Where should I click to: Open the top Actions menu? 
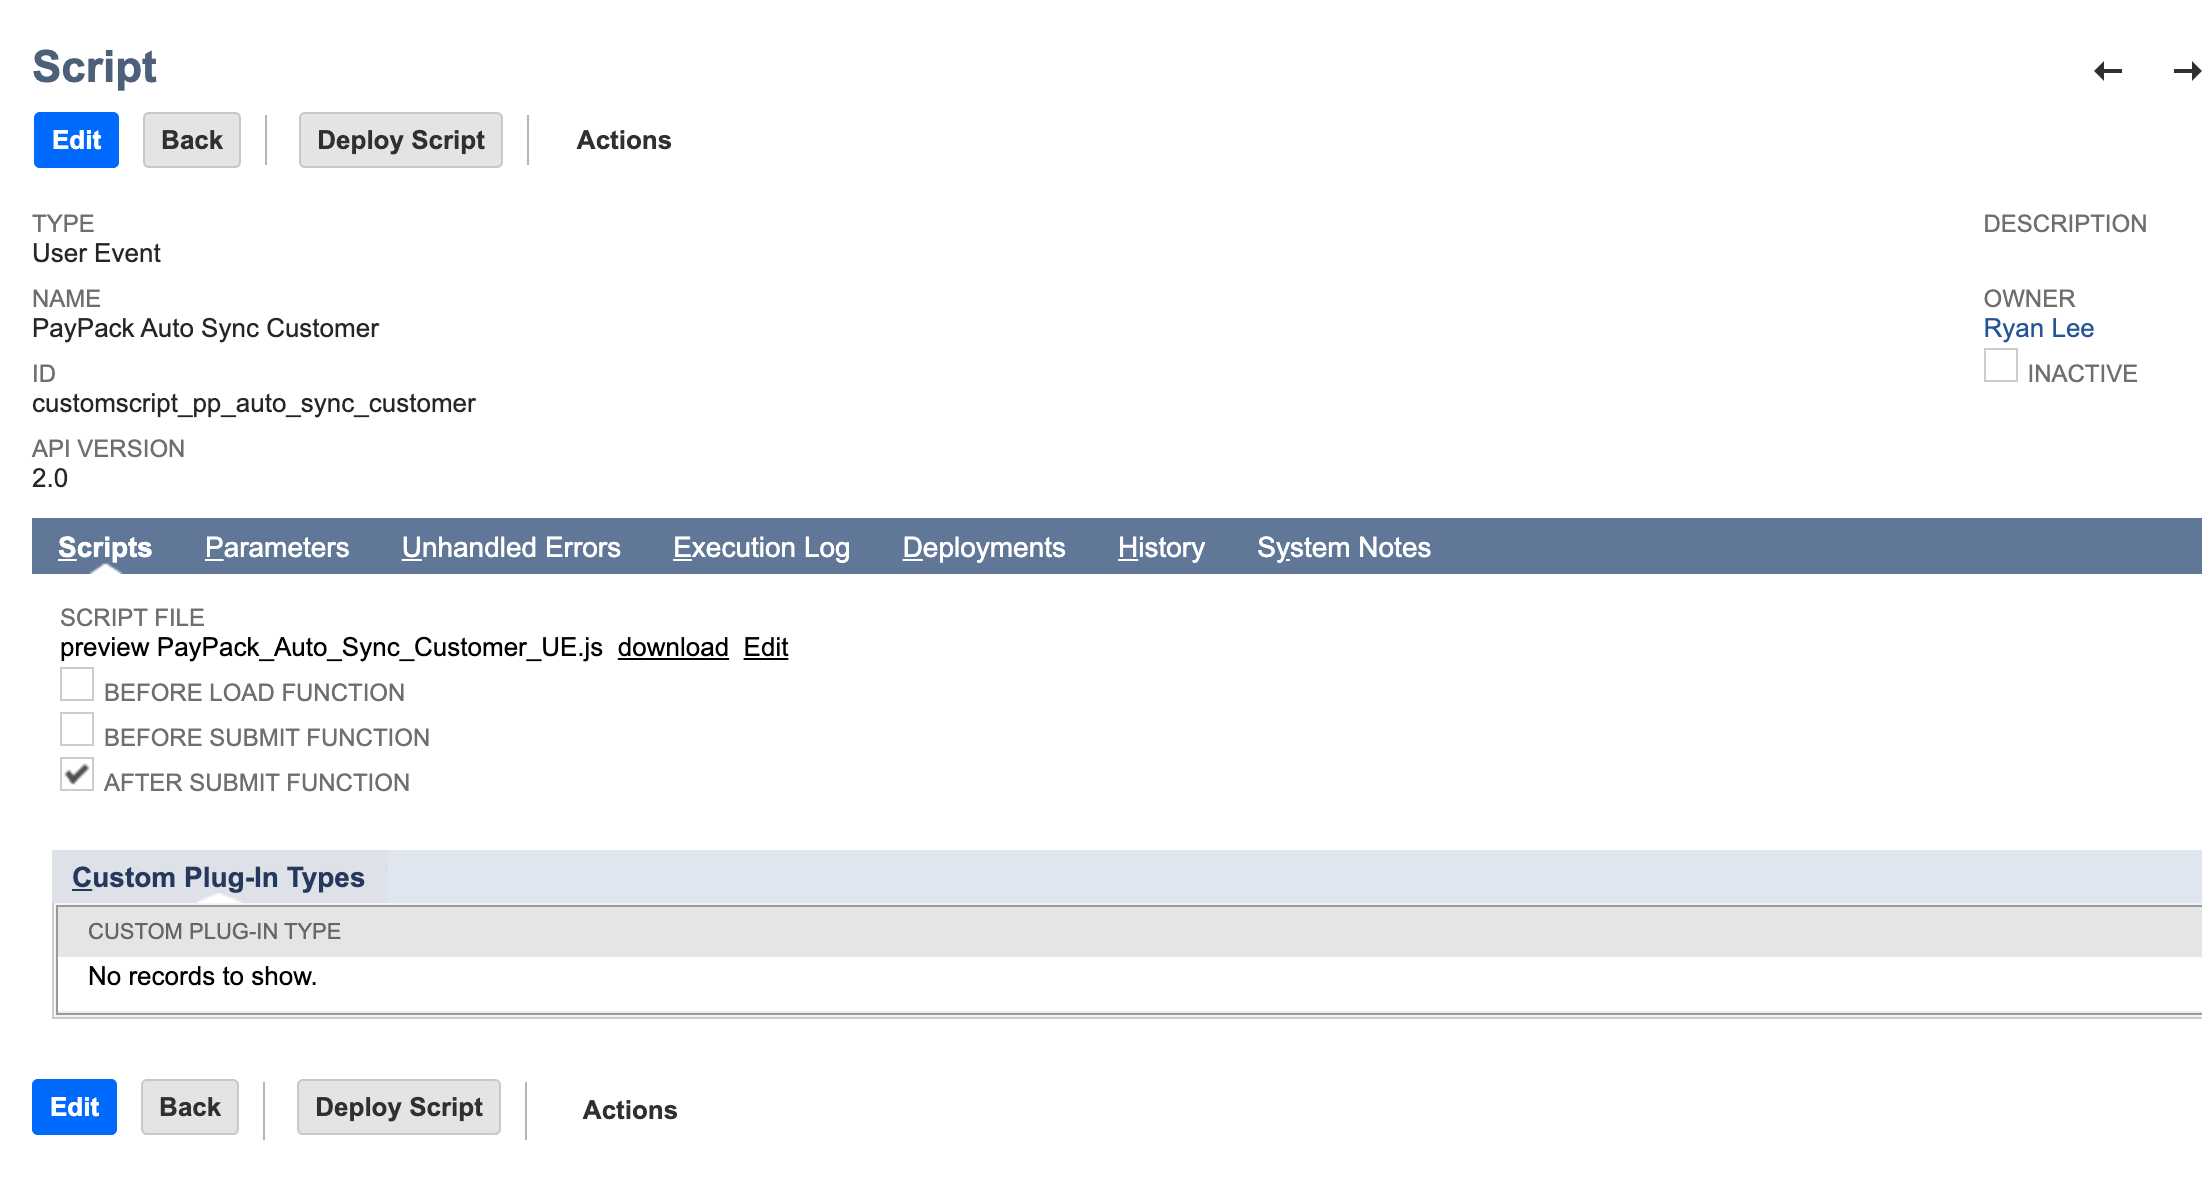tap(624, 140)
